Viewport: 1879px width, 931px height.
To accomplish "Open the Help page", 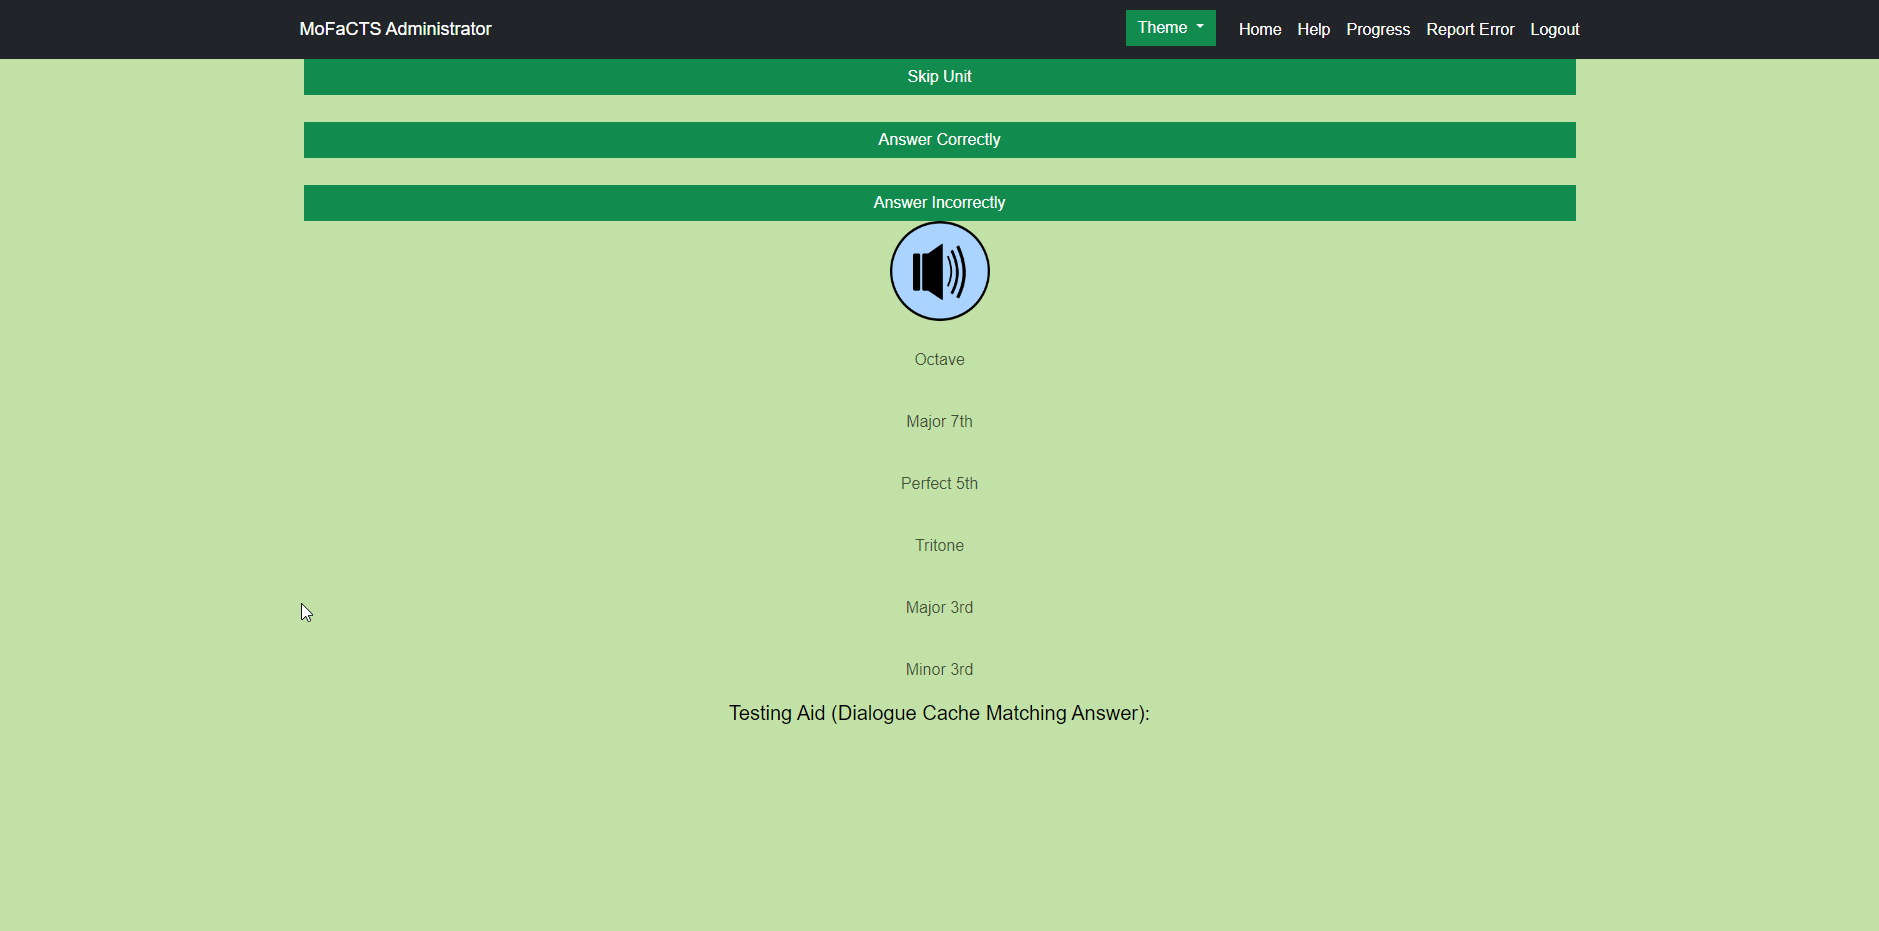I will coord(1313,29).
